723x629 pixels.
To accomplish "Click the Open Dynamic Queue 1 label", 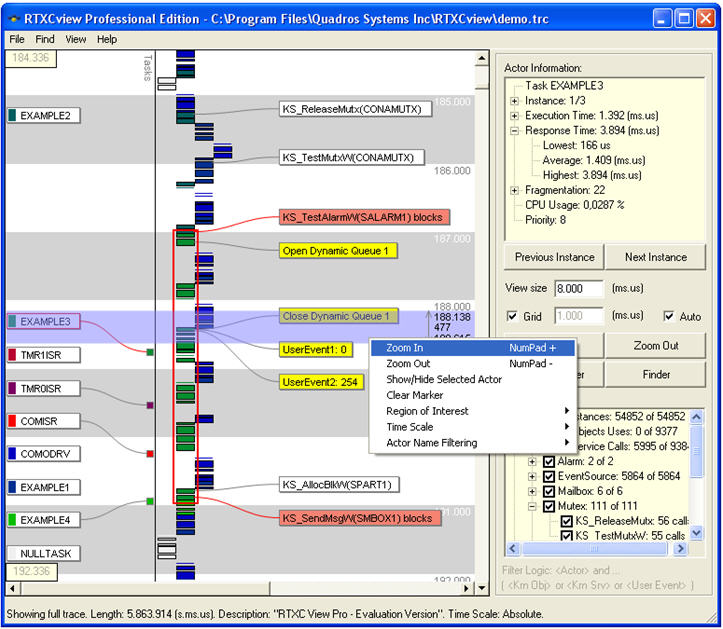I will [338, 251].
